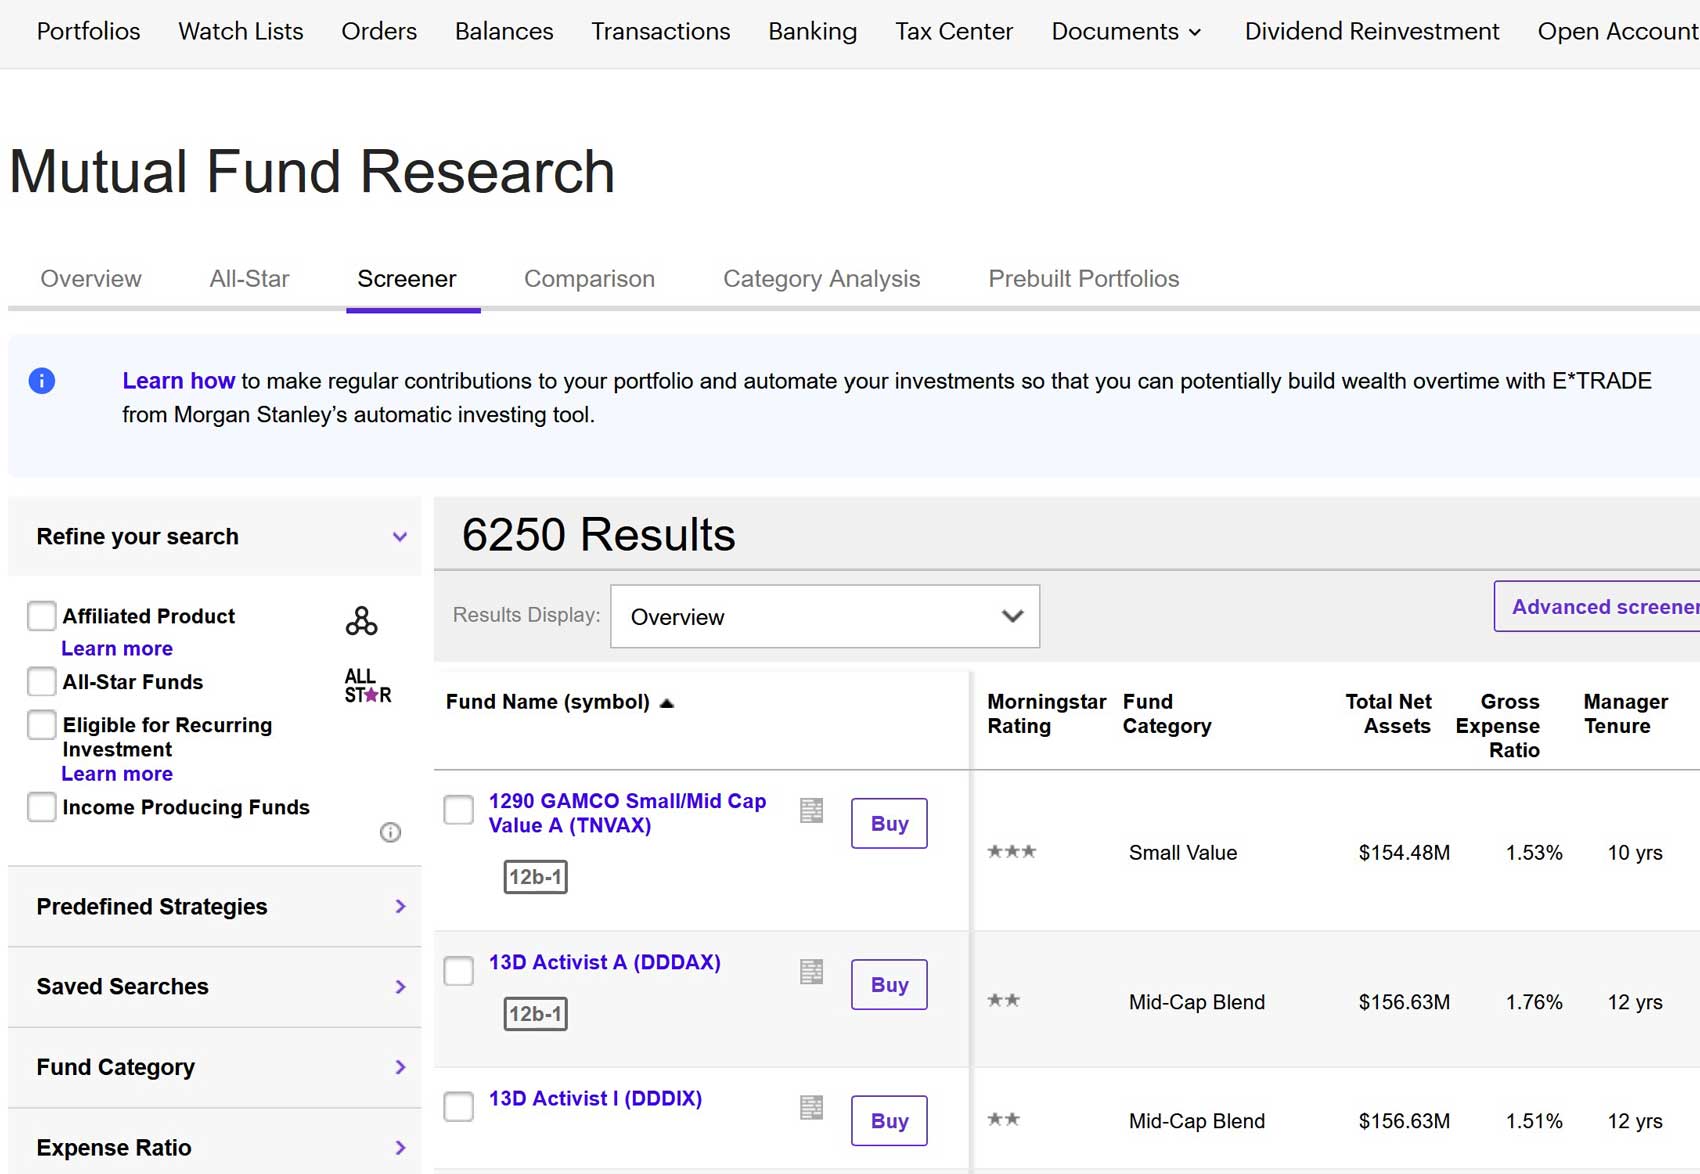This screenshot has width=1700, height=1174.
Task: Click the $154.48M net assets value
Action: click(x=1404, y=853)
